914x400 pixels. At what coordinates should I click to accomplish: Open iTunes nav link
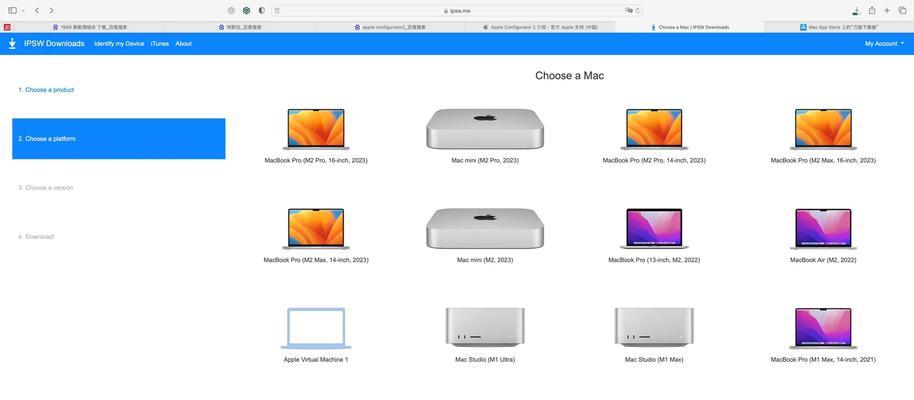tap(160, 44)
